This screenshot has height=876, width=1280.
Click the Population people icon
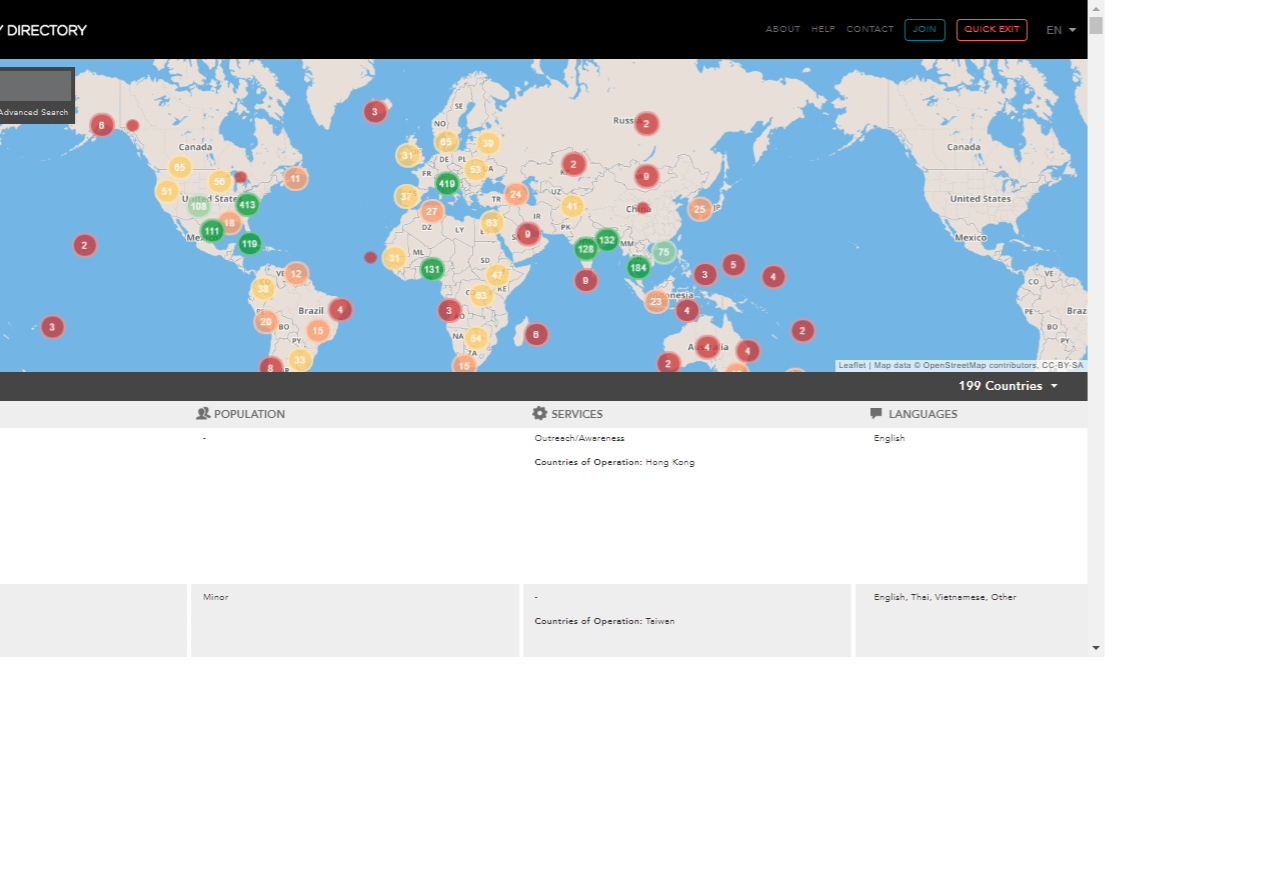pos(203,414)
